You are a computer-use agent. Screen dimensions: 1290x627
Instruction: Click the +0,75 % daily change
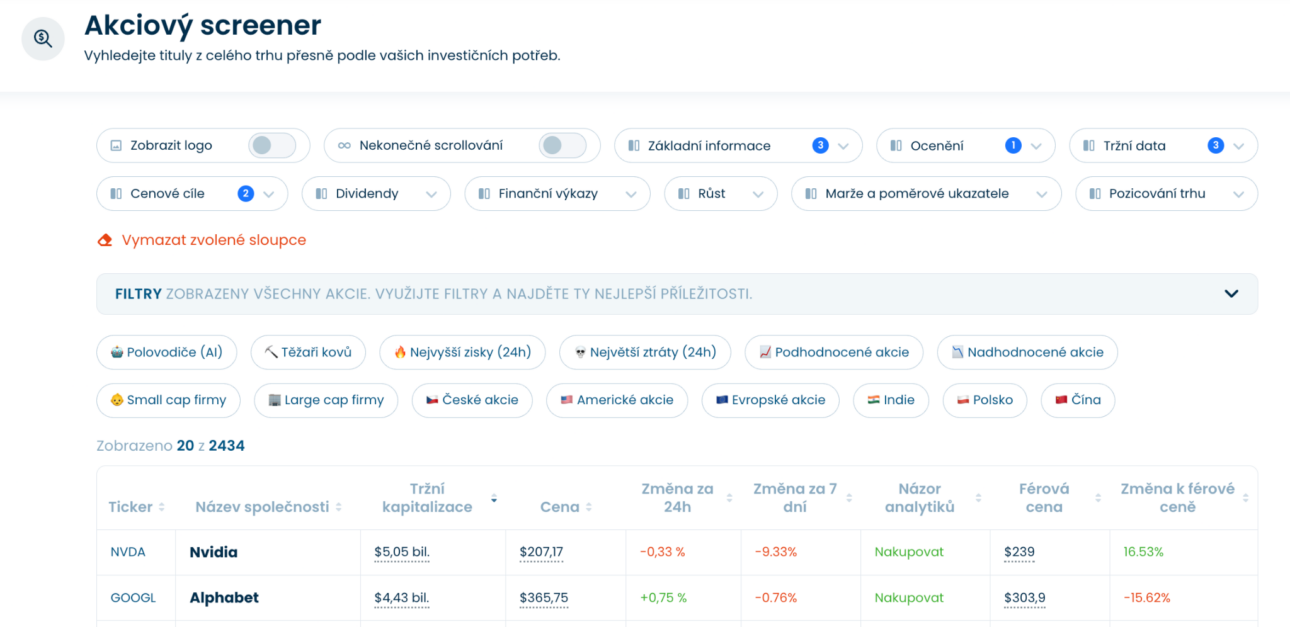click(664, 598)
